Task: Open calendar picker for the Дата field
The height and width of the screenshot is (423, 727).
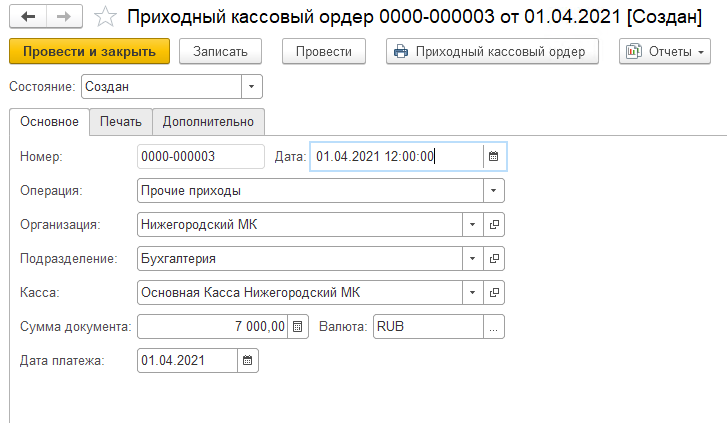Action: point(493,156)
